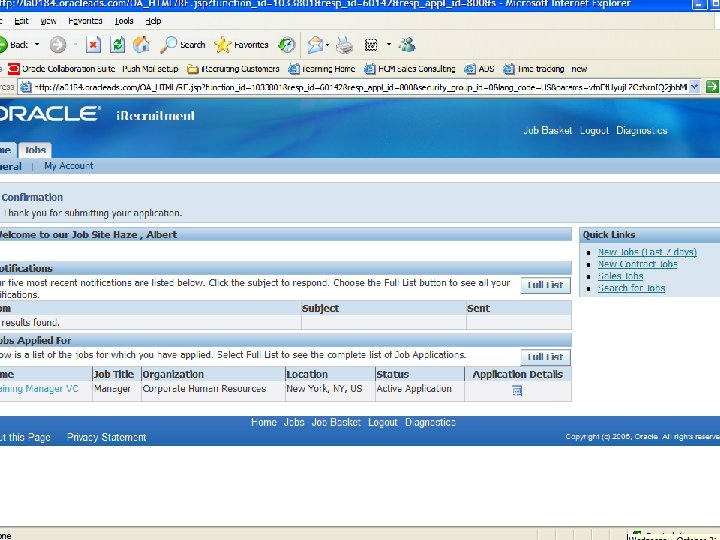Screen dimensions: 720x540
Task: Click Full List for Jobs Applied For
Action: pos(546,357)
